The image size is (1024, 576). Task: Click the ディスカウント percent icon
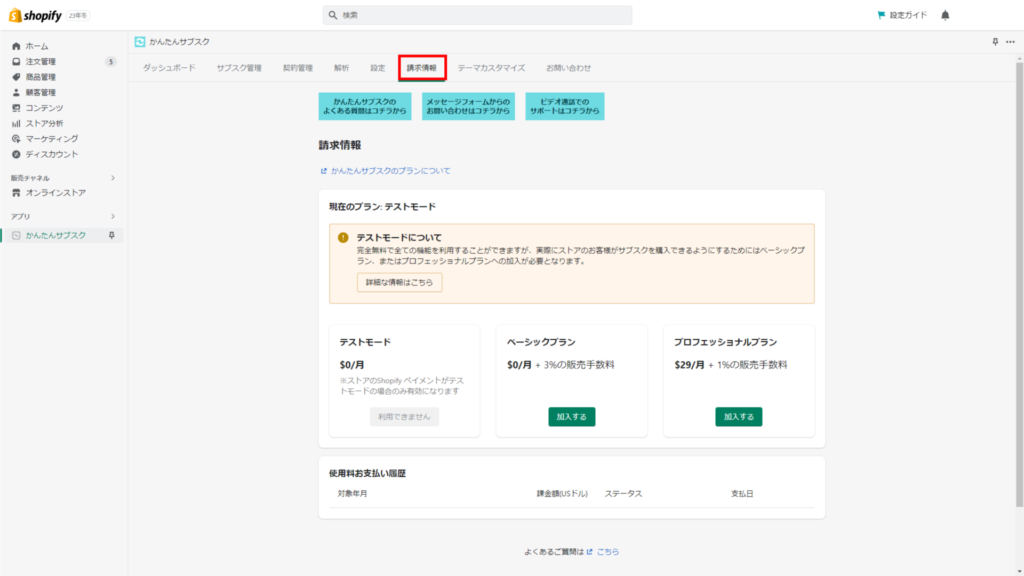coord(16,154)
